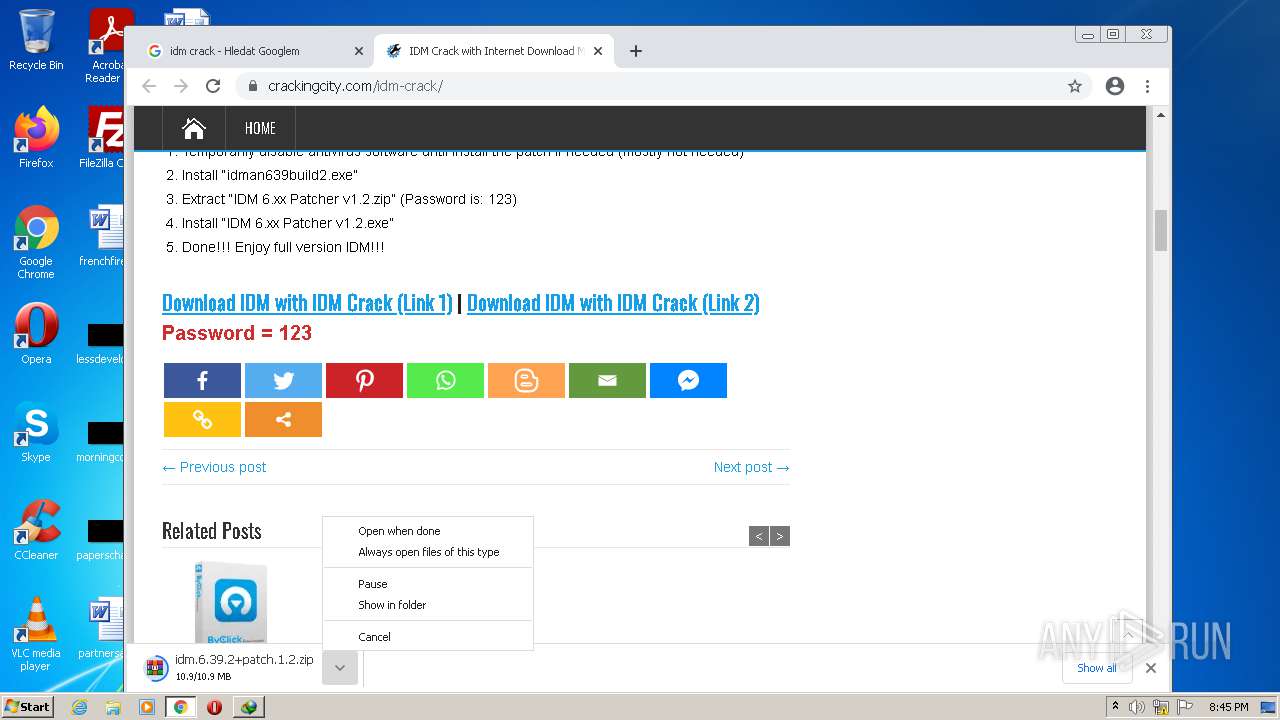
Task: Close the 'idm crack - Hledat Googlem' tab
Action: (x=359, y=51)
